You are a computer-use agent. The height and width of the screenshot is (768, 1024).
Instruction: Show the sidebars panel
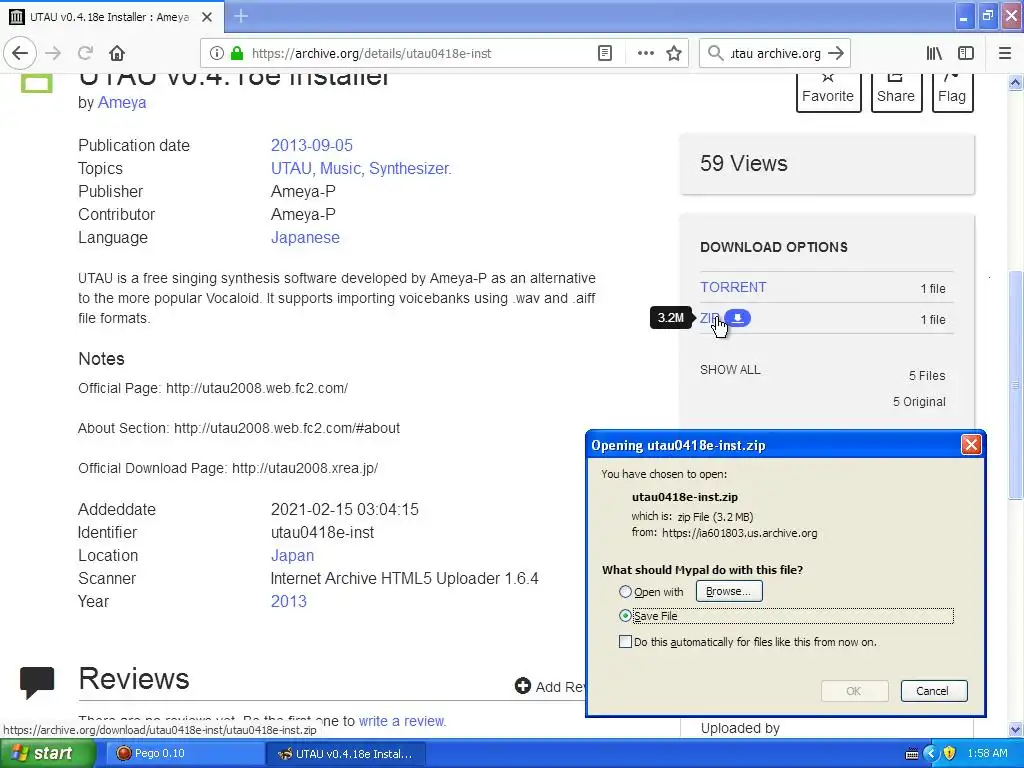click(966, 54)
